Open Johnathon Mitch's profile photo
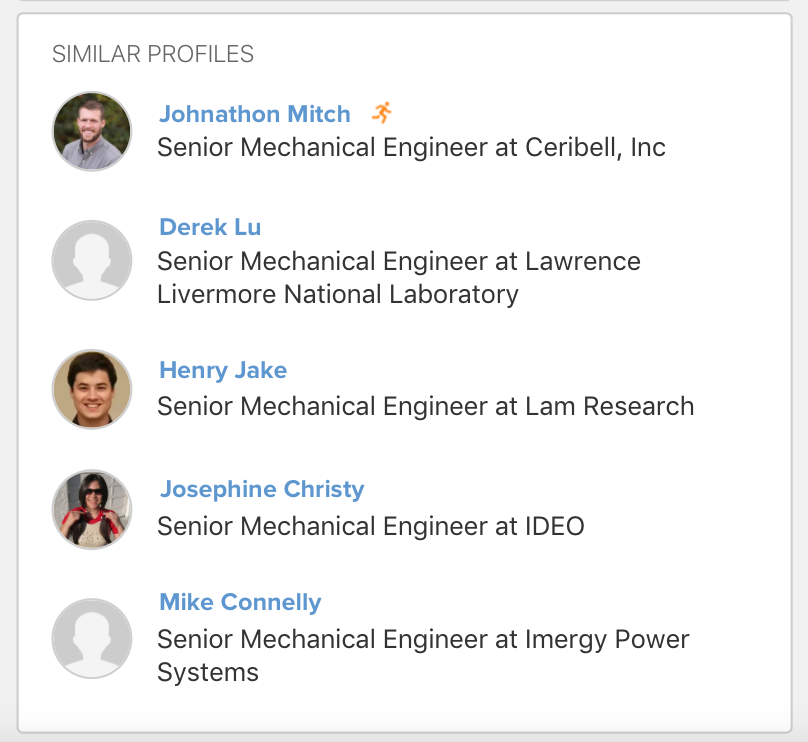The height and width of the screenshot is (742, 808). pos(92,131)
